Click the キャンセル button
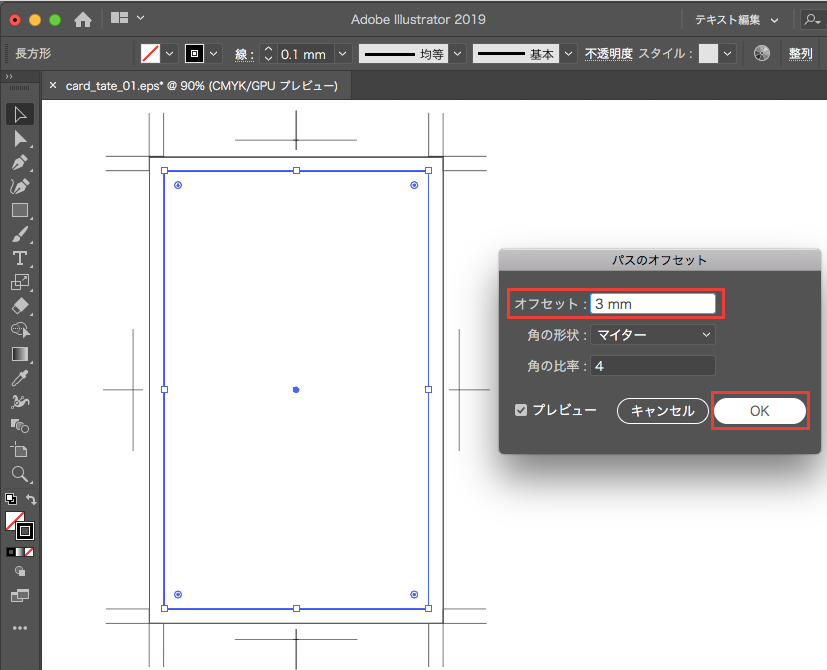The height and width of the screenshot is (670, 827). tap(661, 411)
